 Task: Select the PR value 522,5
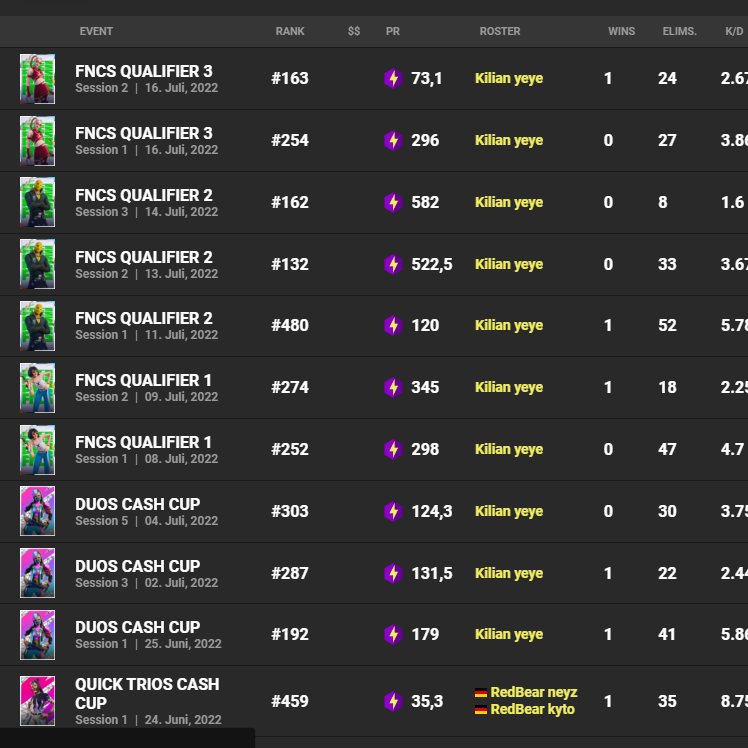[432, 264]
